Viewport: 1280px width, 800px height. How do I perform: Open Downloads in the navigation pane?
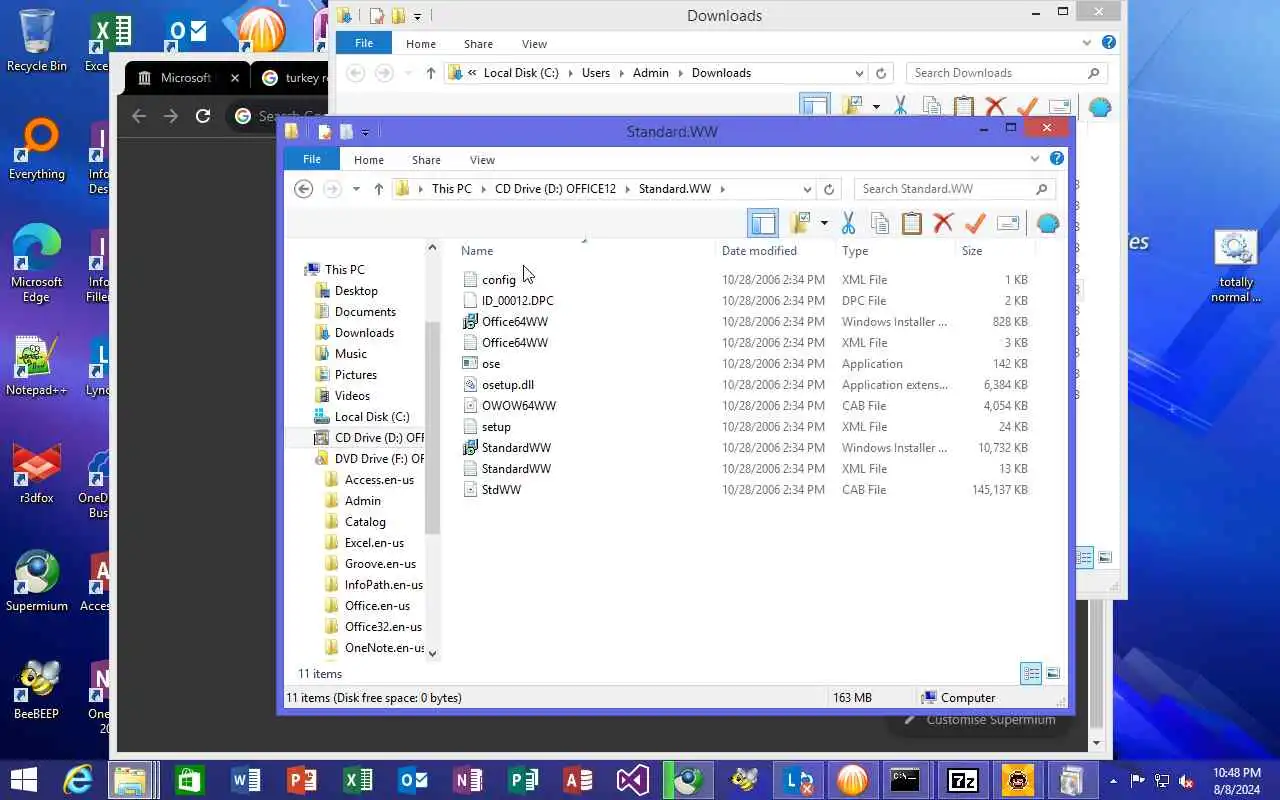pyautogui.click(x=364, y=333)
